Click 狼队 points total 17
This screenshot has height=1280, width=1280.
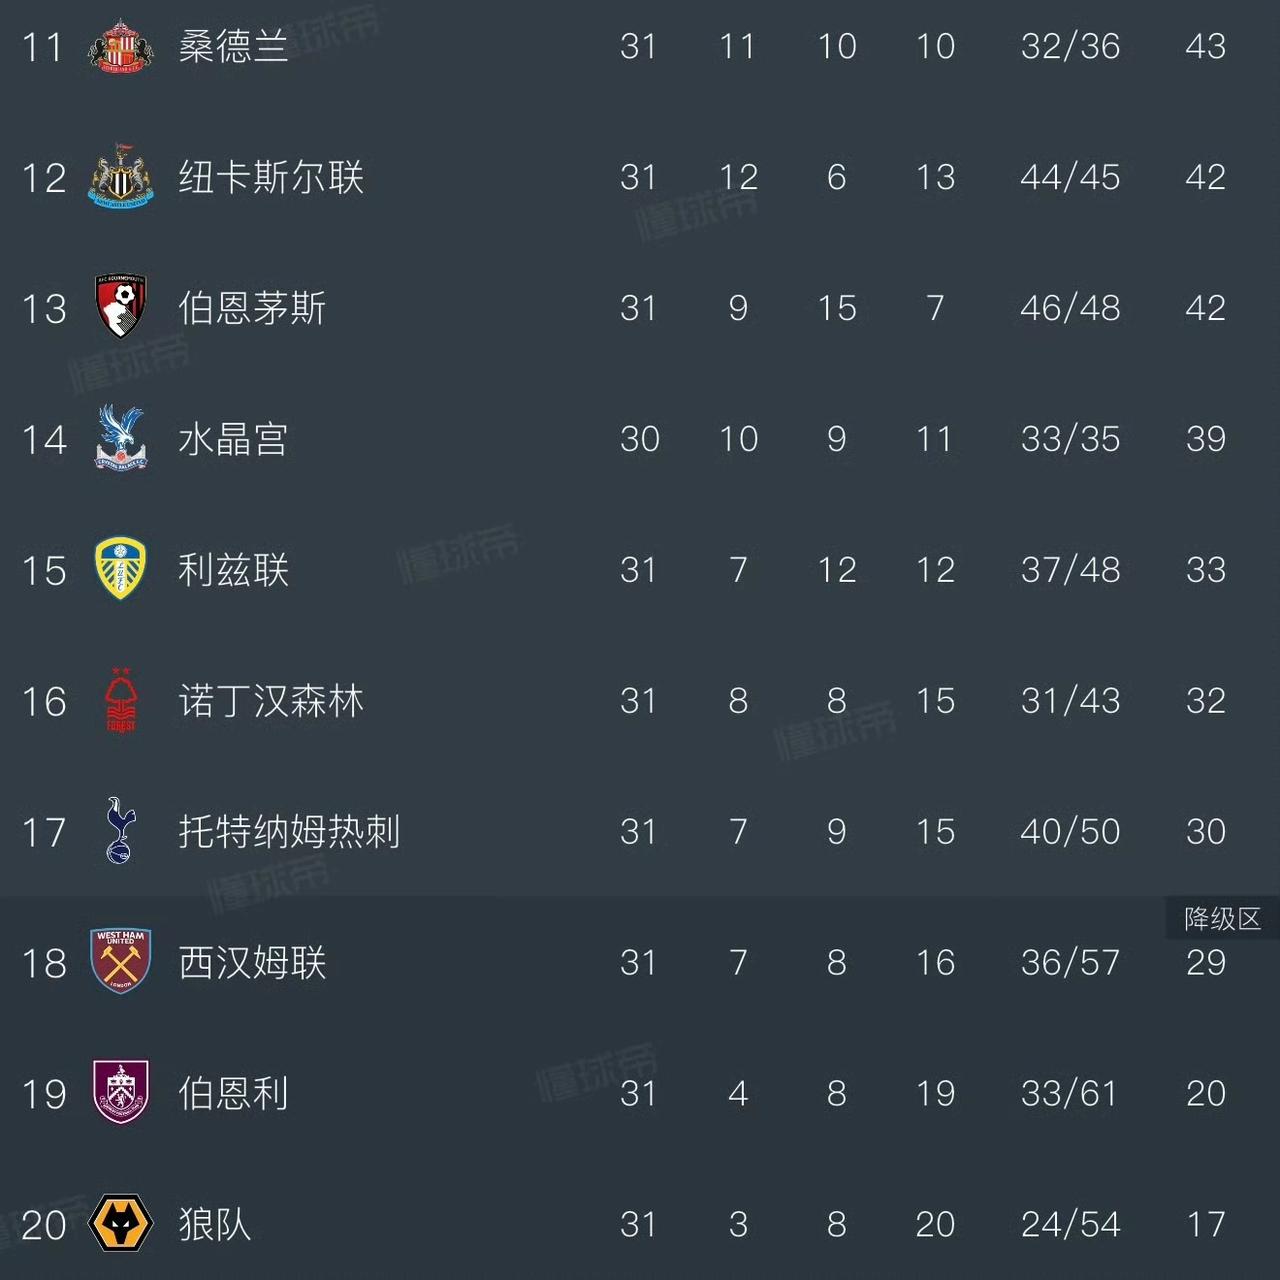(x=1205, y=1224)
